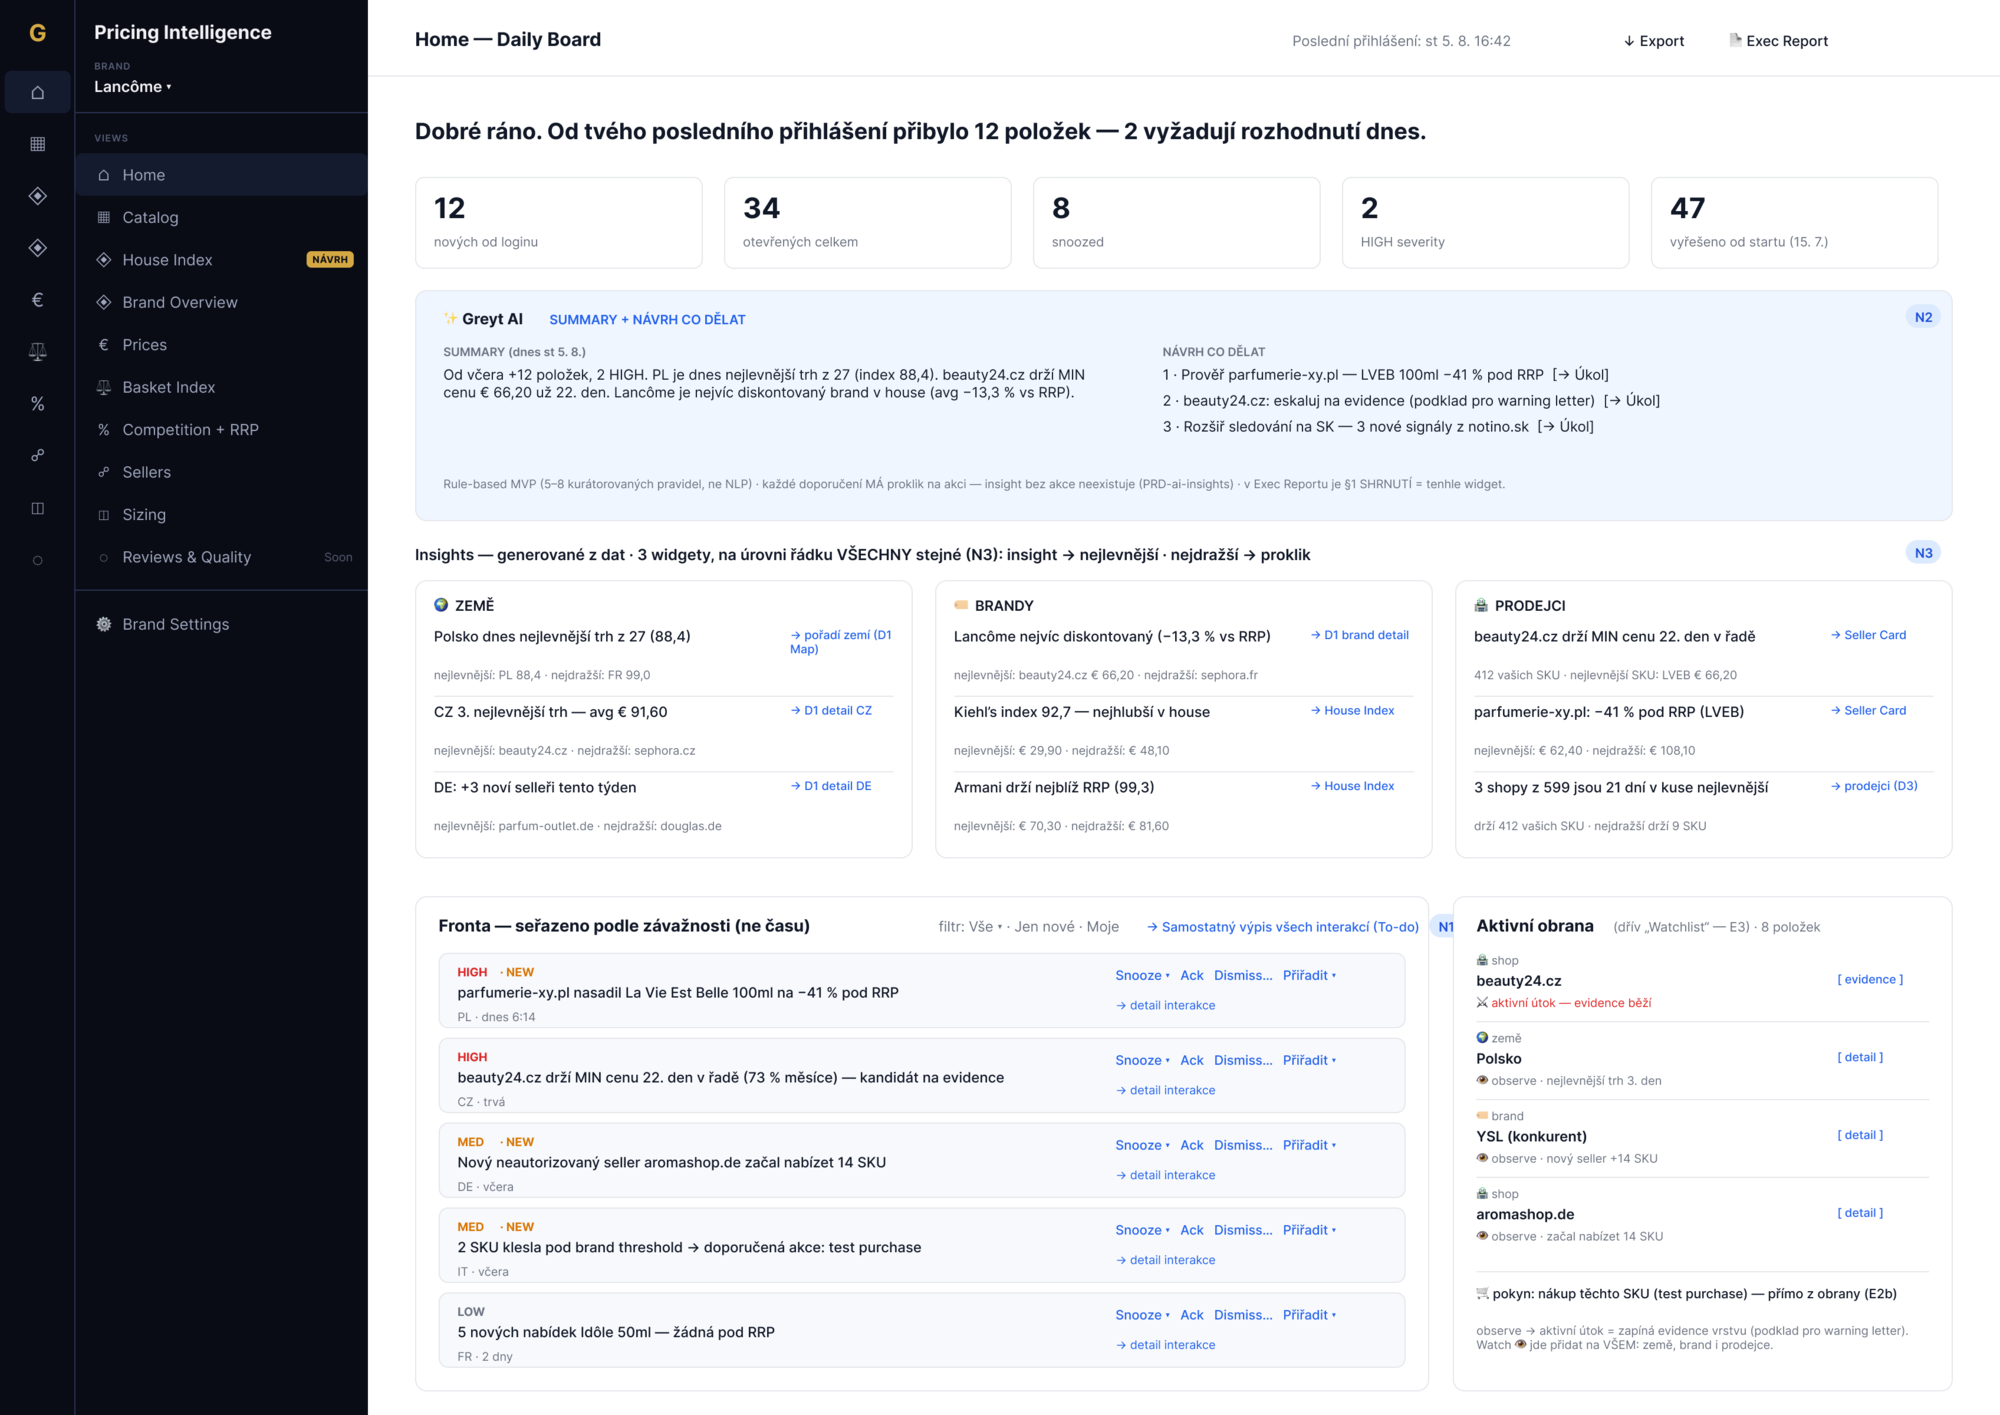Open the scales basket icon in rail
This screenshot has height=1415, width=2000.
click(x=37, y=352)
